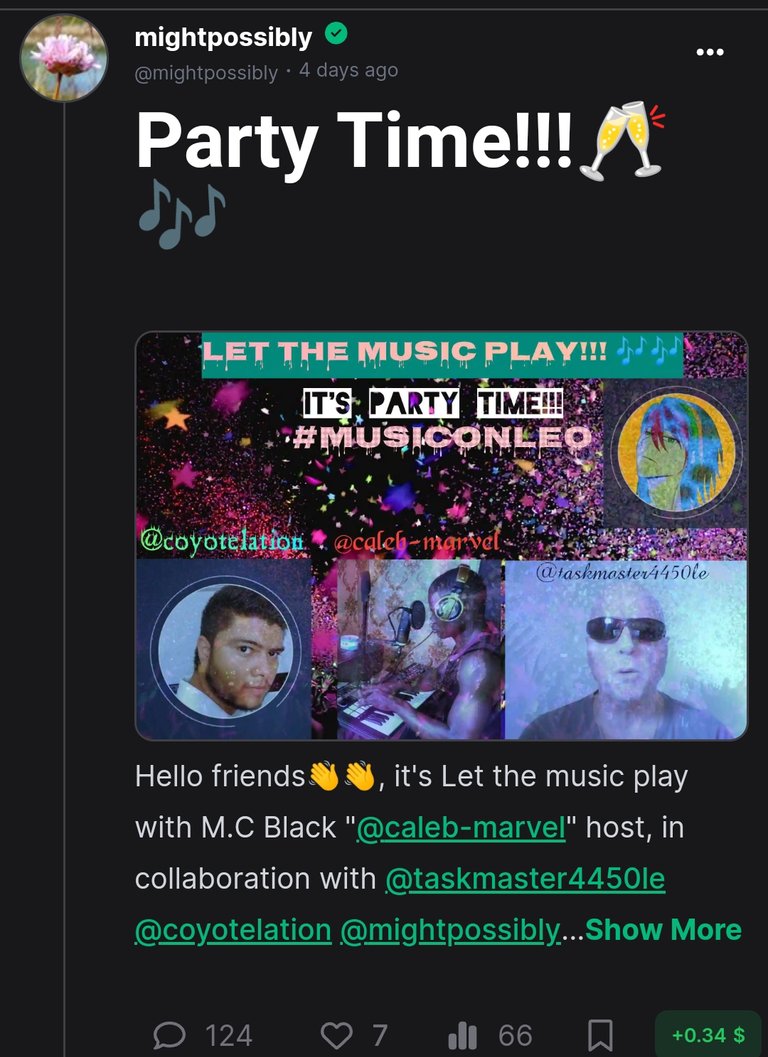The image size is (768, 1057).
Task: Open the @taskmaster4450le mention link
Action: [x=525, y=878]
